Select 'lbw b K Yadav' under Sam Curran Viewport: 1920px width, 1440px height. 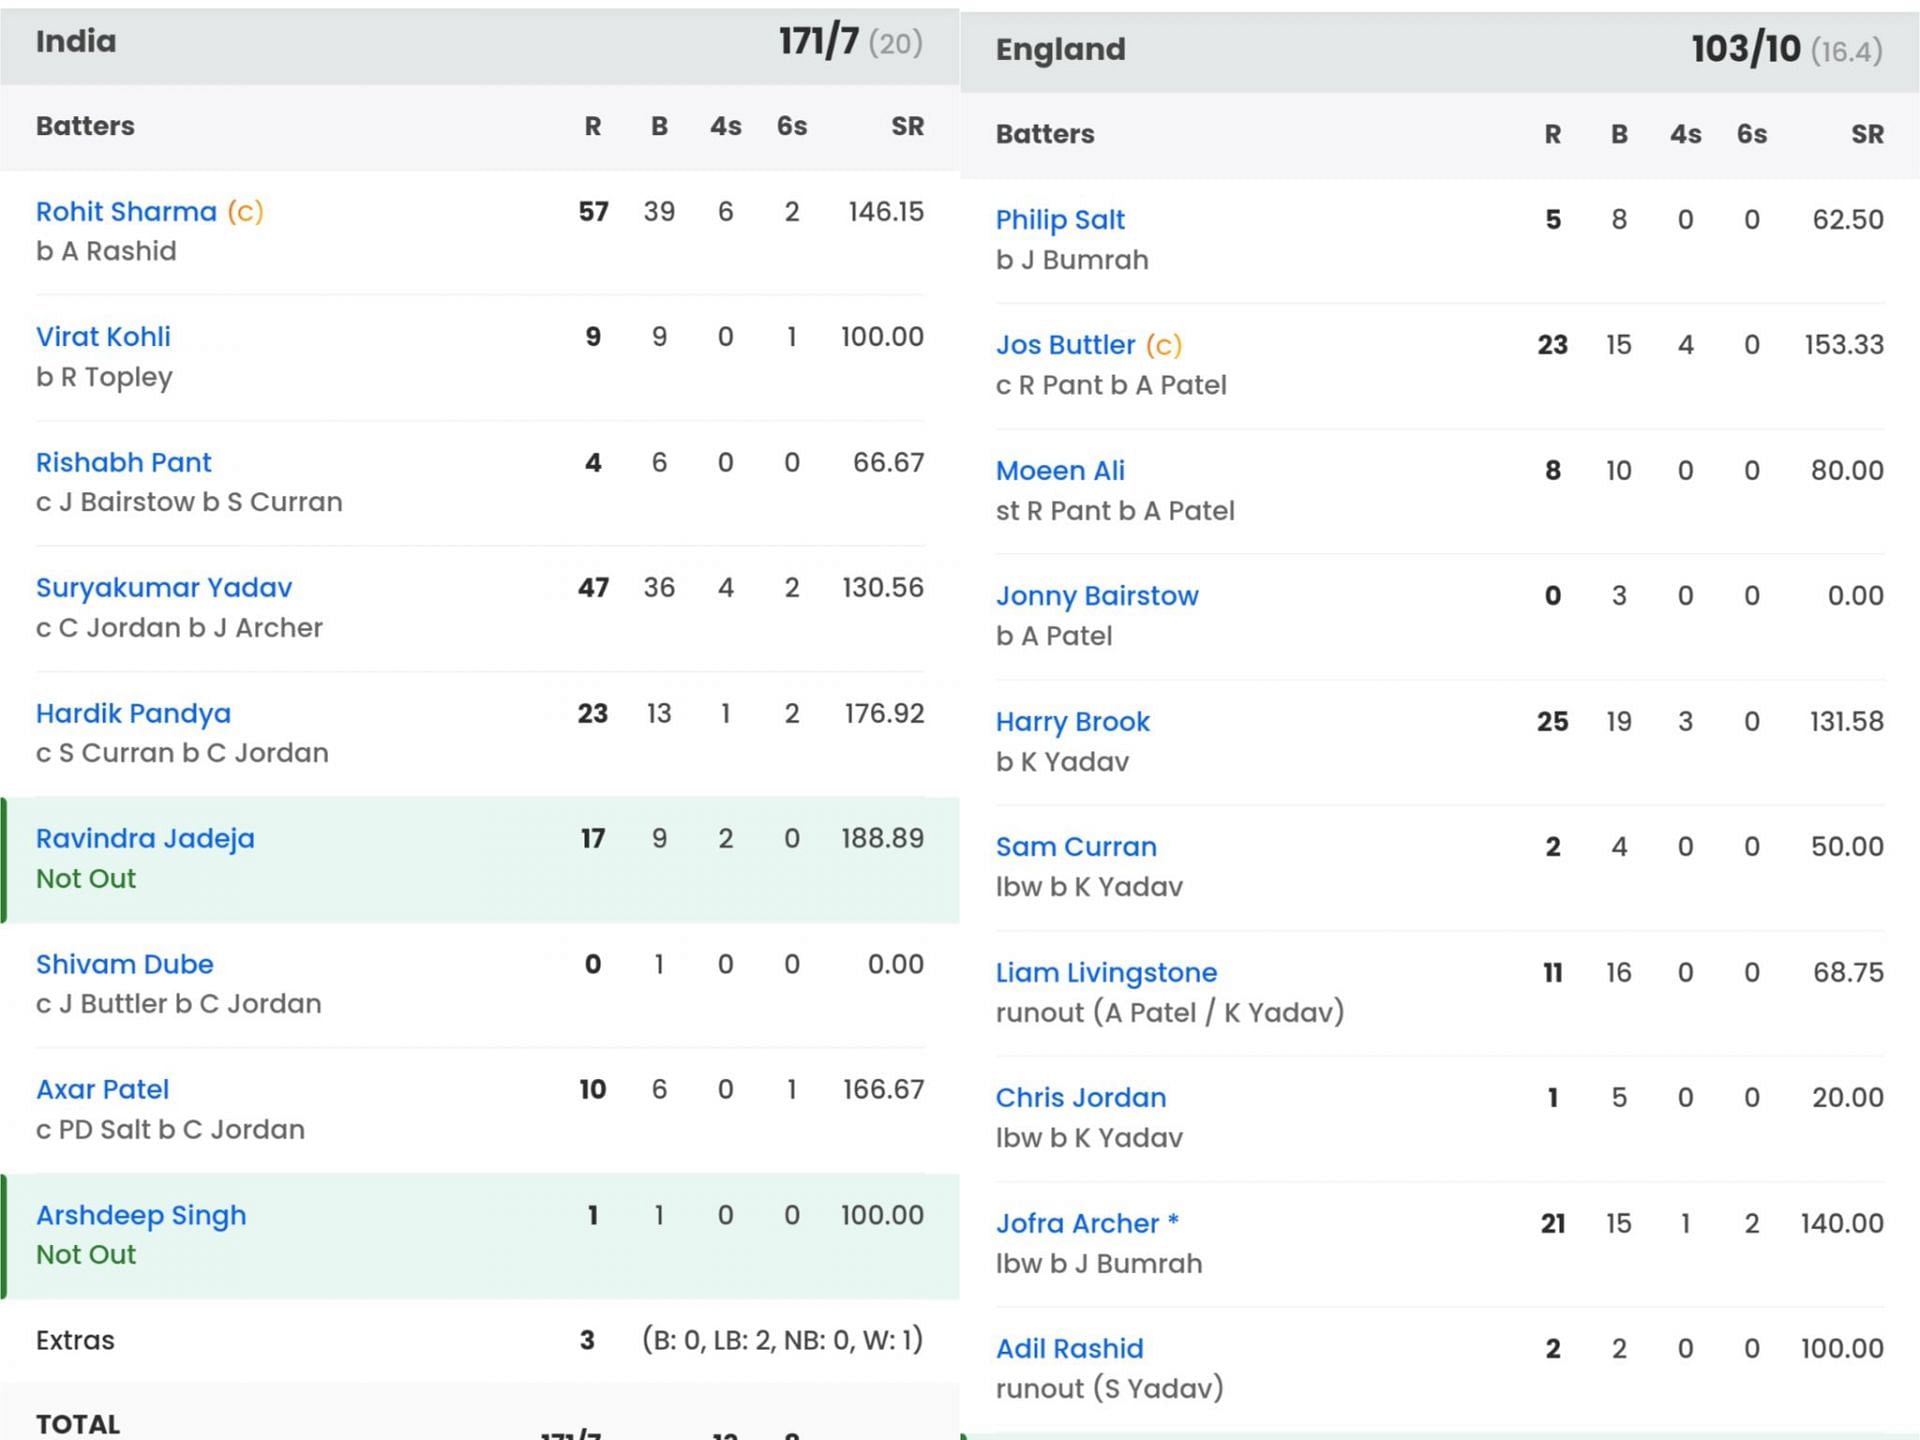tap(1089, 887)
